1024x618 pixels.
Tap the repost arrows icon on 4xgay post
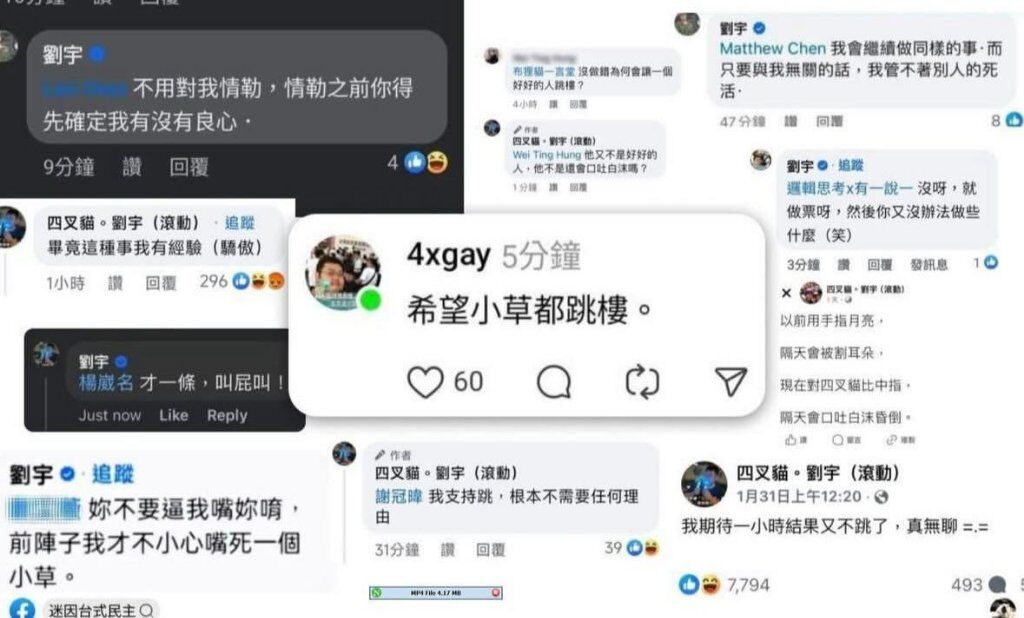click(x=642, y=382)
